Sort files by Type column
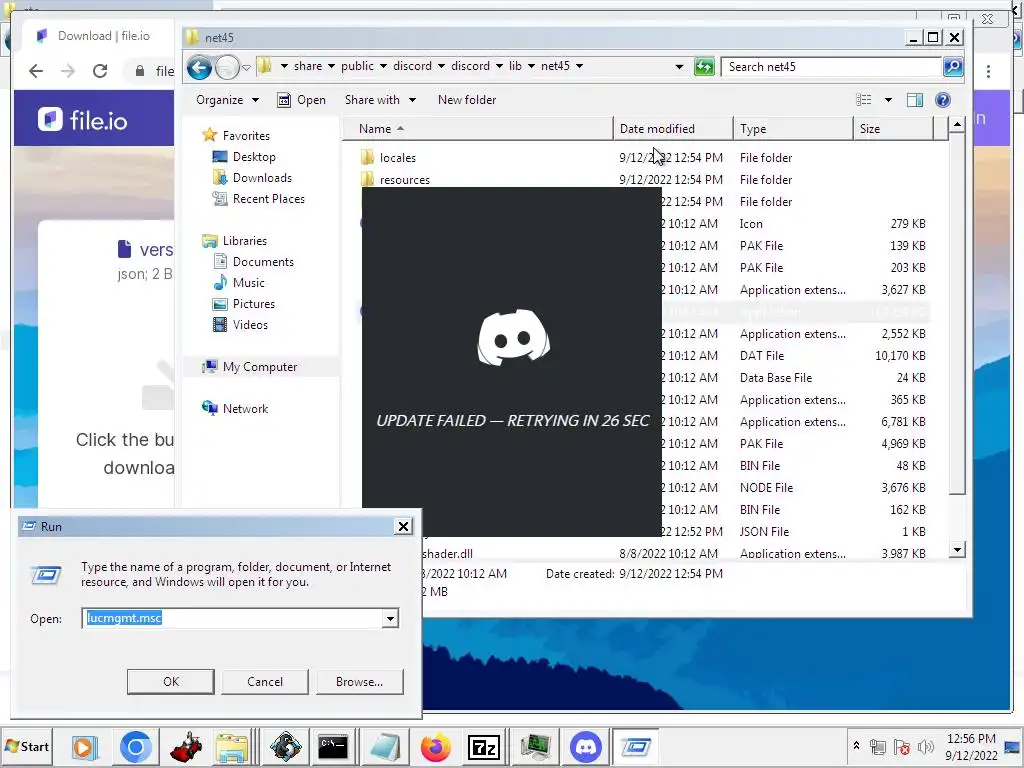1024x768 pixels. pos(793,129)
